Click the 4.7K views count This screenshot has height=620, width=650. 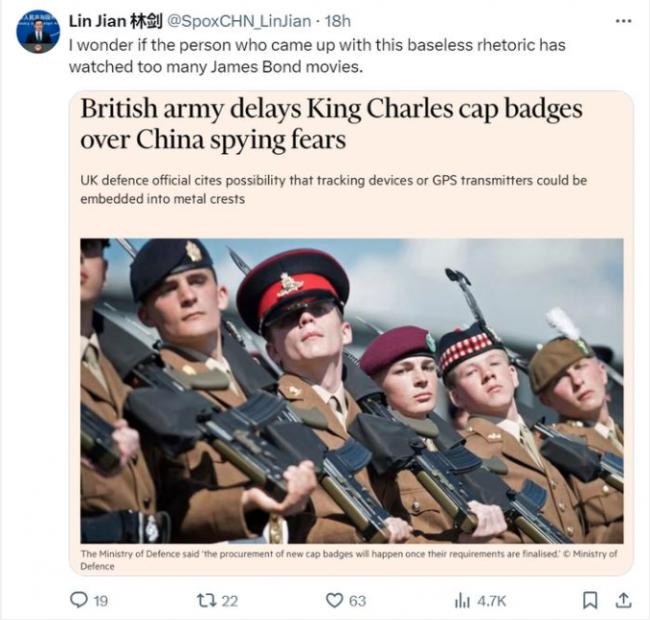(x=492, y=600)
